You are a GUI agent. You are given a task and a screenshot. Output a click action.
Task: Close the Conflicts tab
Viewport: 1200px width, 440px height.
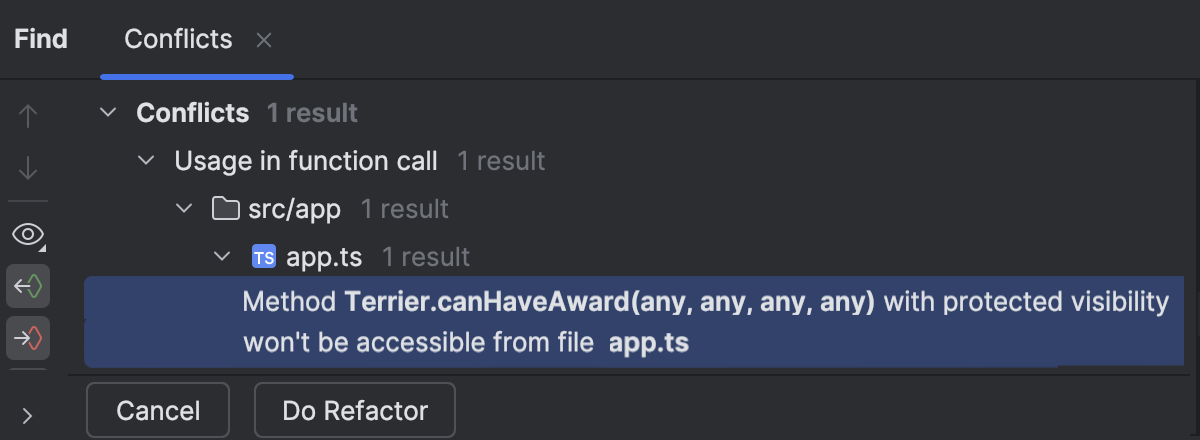click(264, 40)
